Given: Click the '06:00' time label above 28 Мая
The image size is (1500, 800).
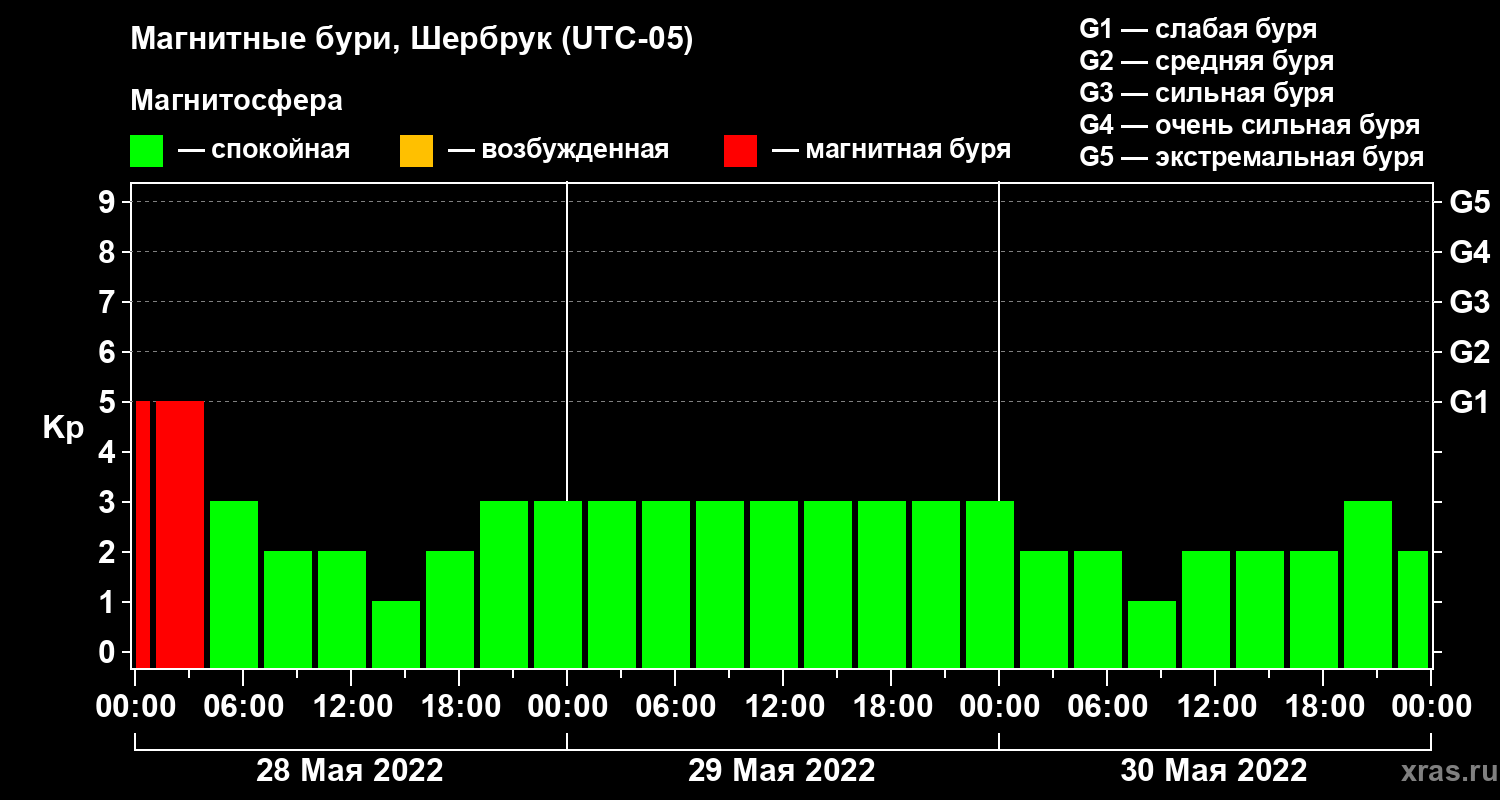Looking at the screenshot, I should (x=243, y=707).
